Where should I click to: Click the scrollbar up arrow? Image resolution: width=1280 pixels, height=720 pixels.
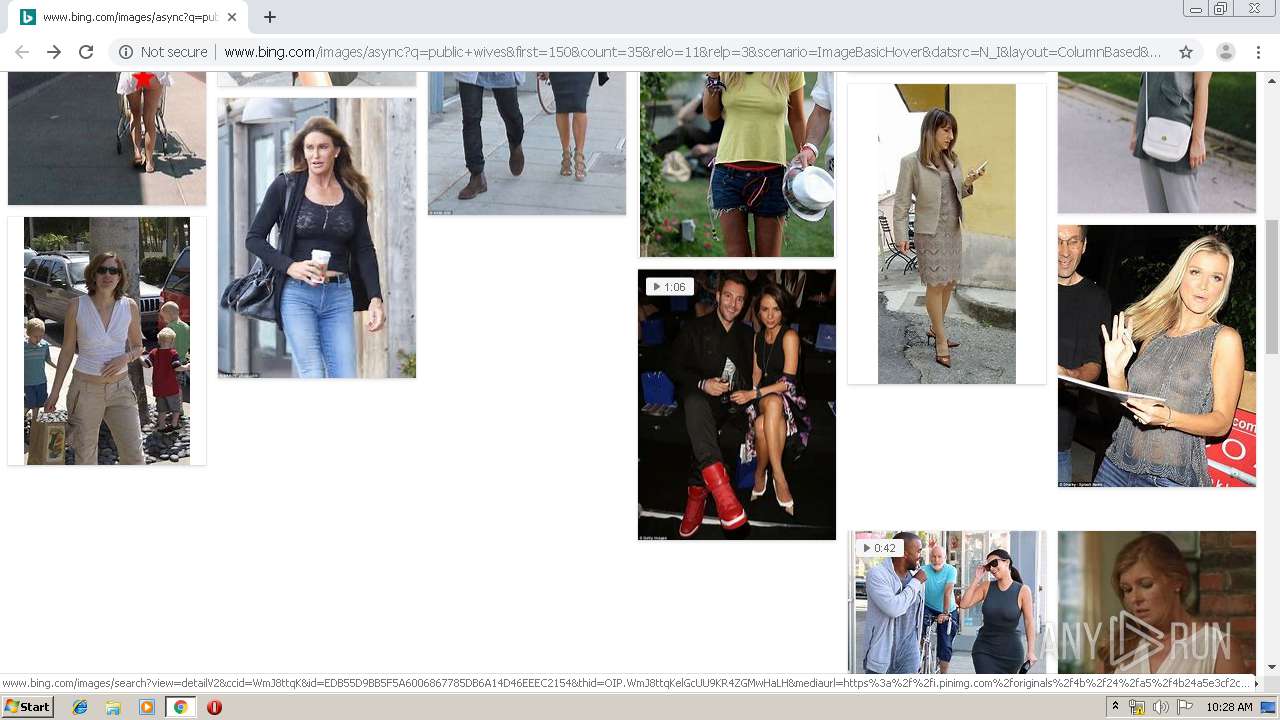[x=1272, y=79]
